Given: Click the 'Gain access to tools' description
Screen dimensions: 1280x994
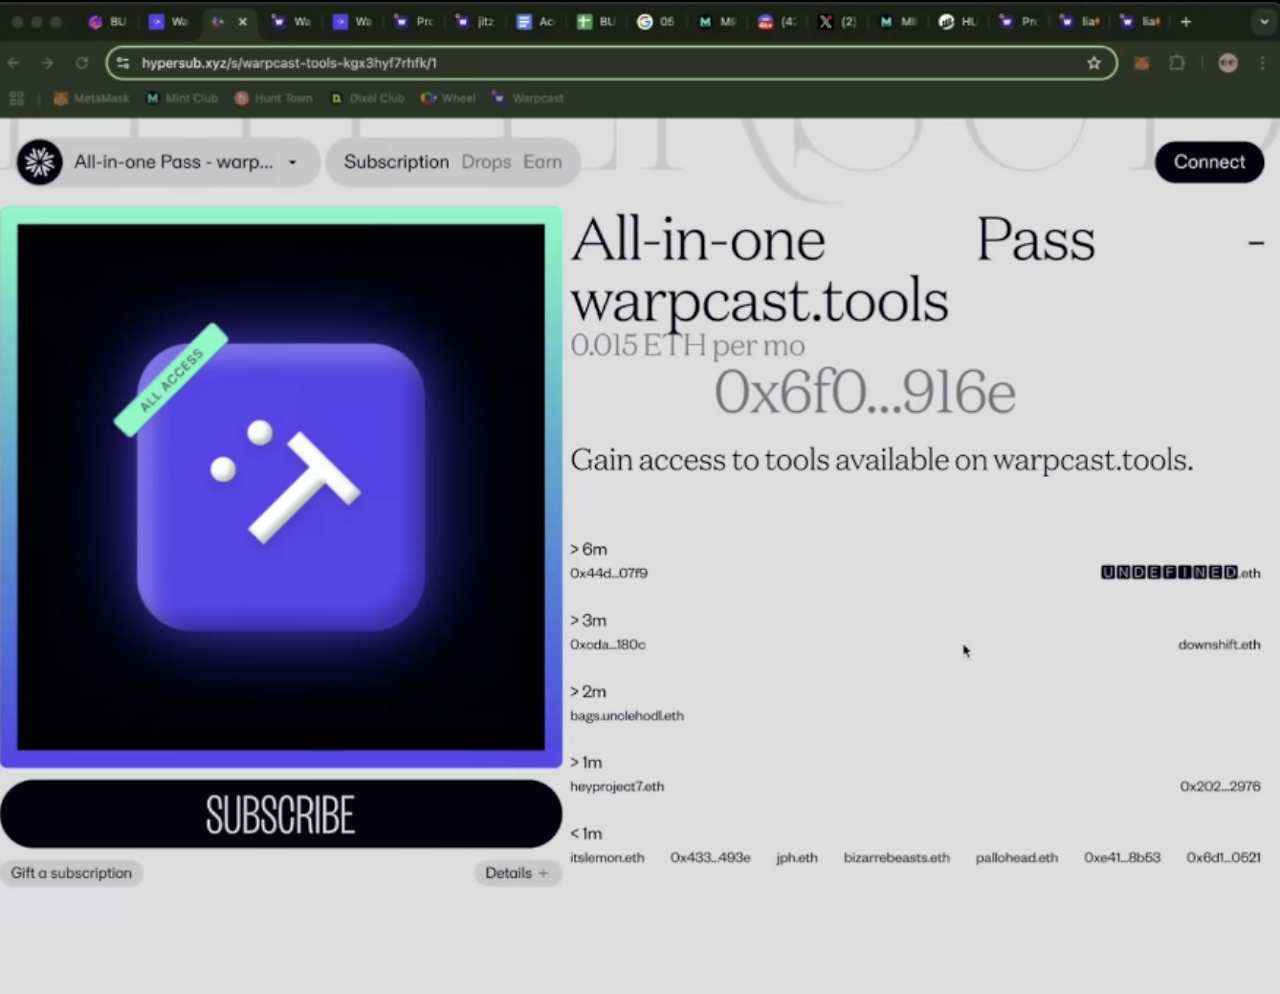Looking at the screenshot, I should (x=882, y=460).
